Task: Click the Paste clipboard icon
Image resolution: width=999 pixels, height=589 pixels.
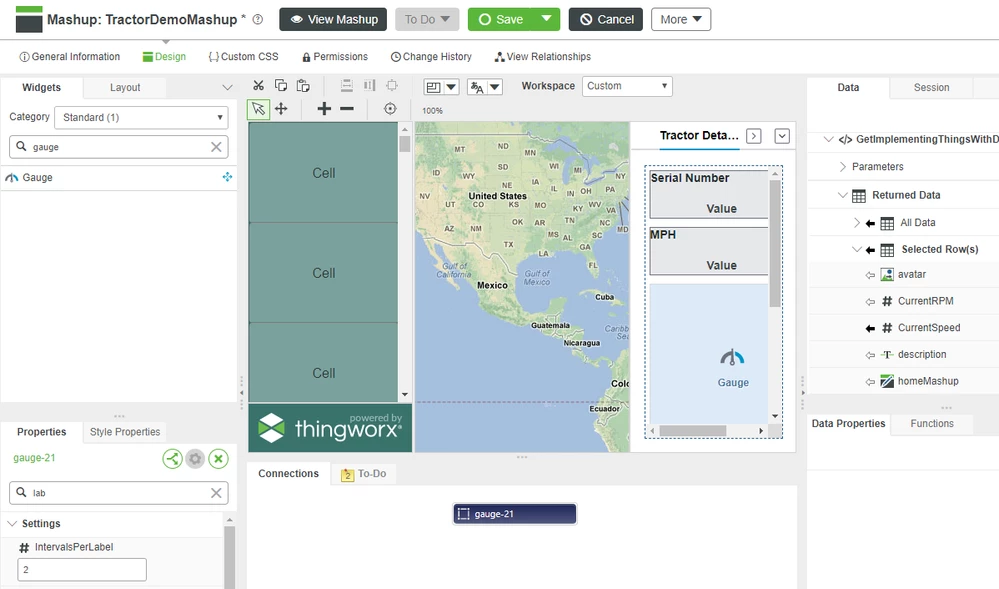Action: tap(303, 85)
